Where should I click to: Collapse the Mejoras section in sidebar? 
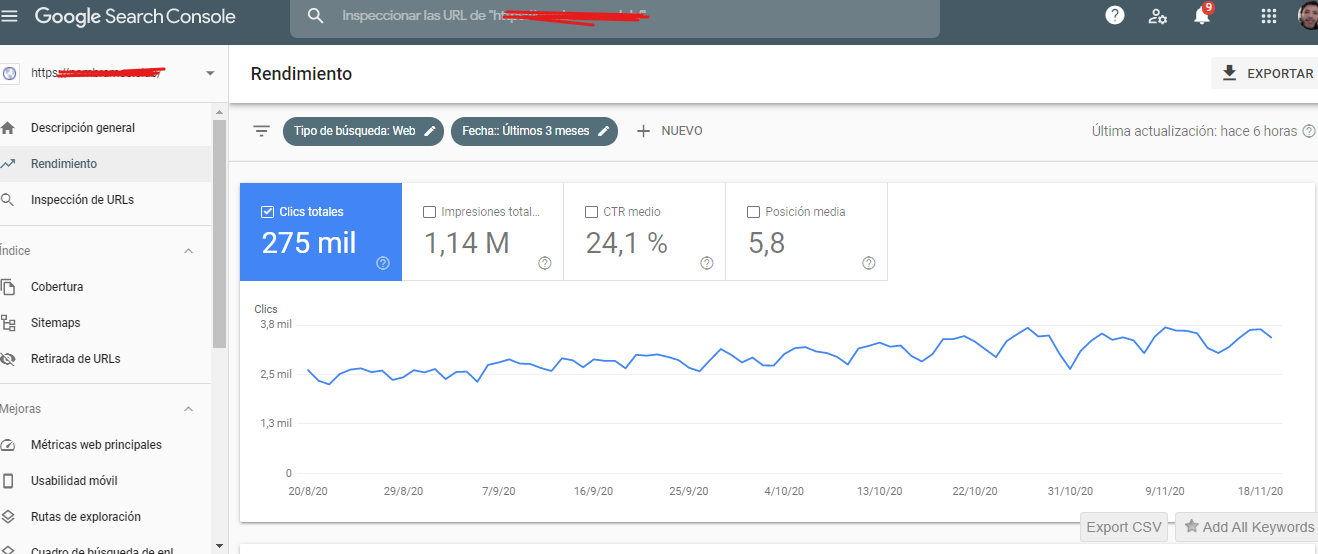(x=188, y=409)
